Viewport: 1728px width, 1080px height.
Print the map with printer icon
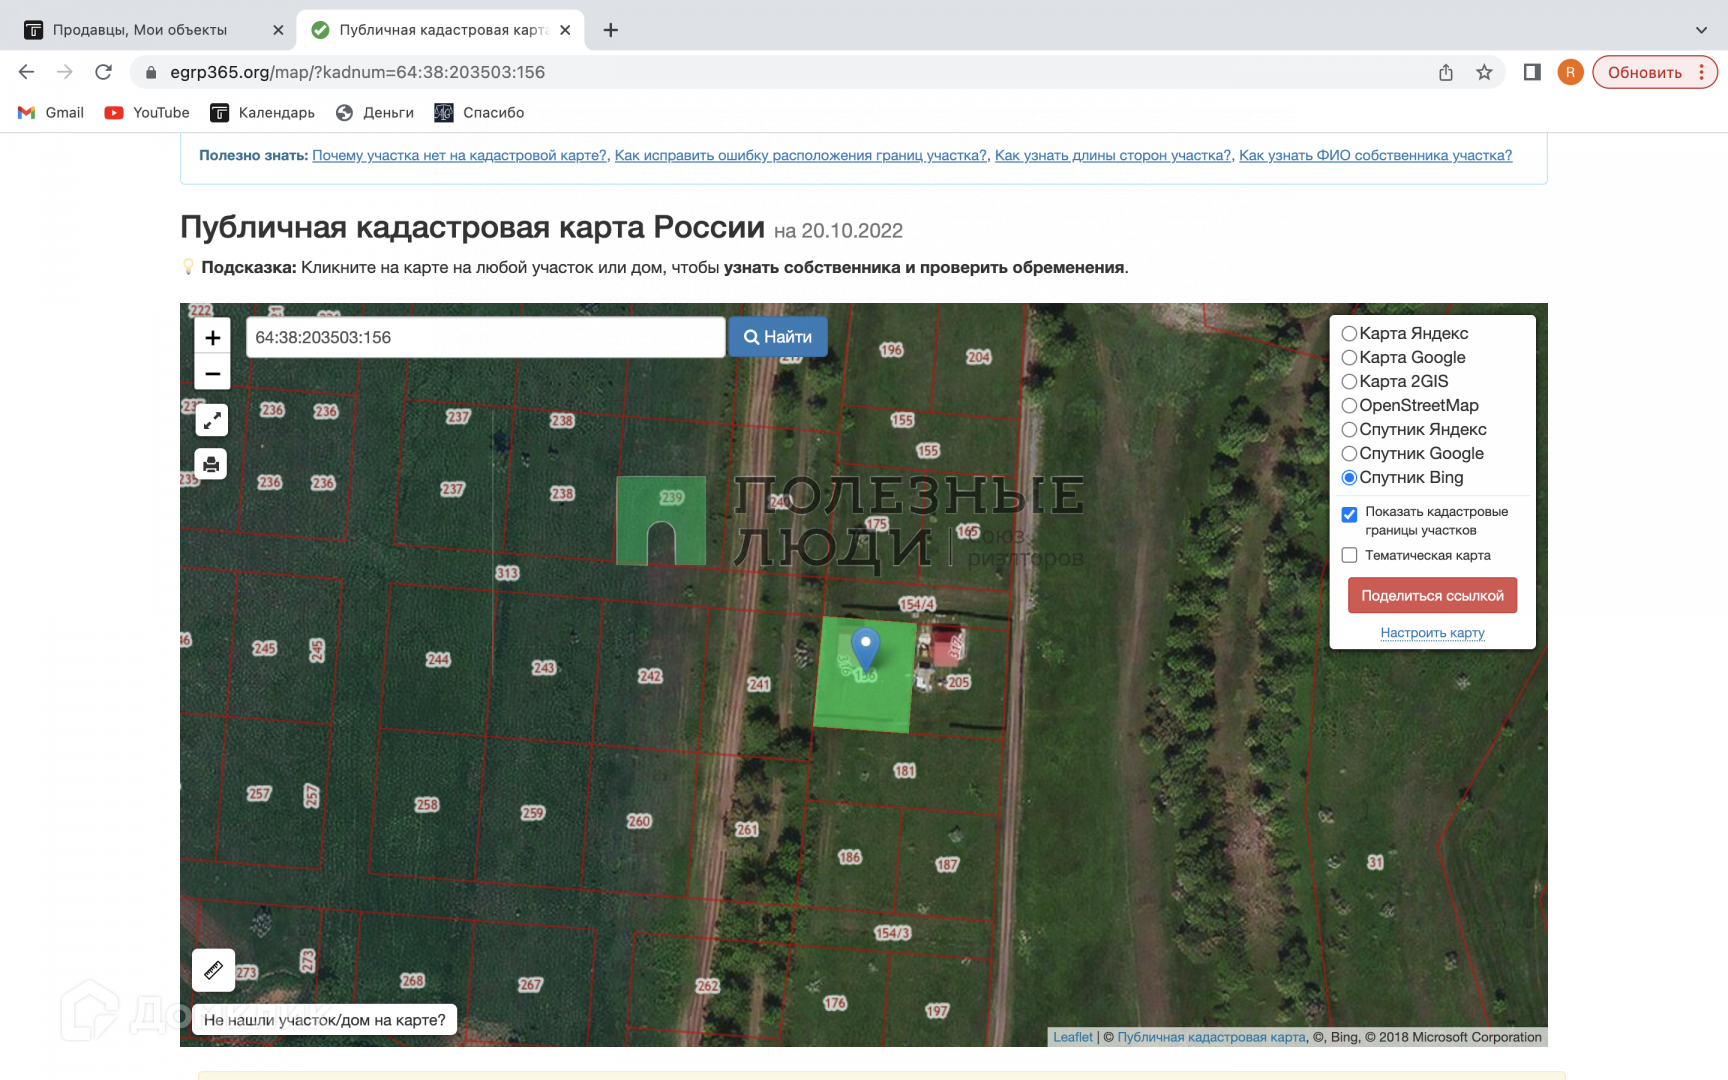click(211, 464)
